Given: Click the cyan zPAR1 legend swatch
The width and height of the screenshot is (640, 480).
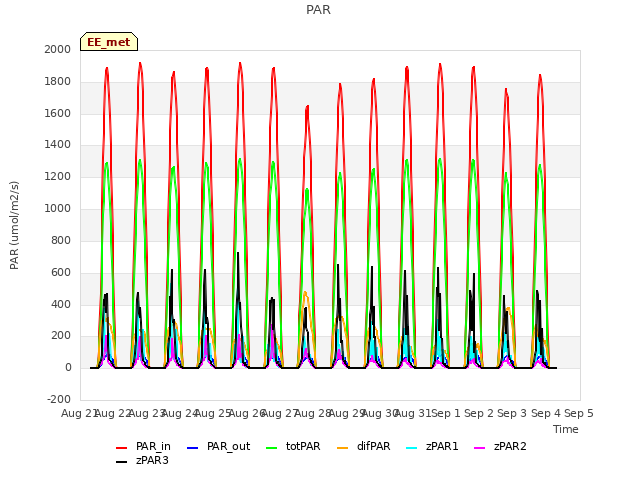Looking at the screenshot, I should 412,448.
